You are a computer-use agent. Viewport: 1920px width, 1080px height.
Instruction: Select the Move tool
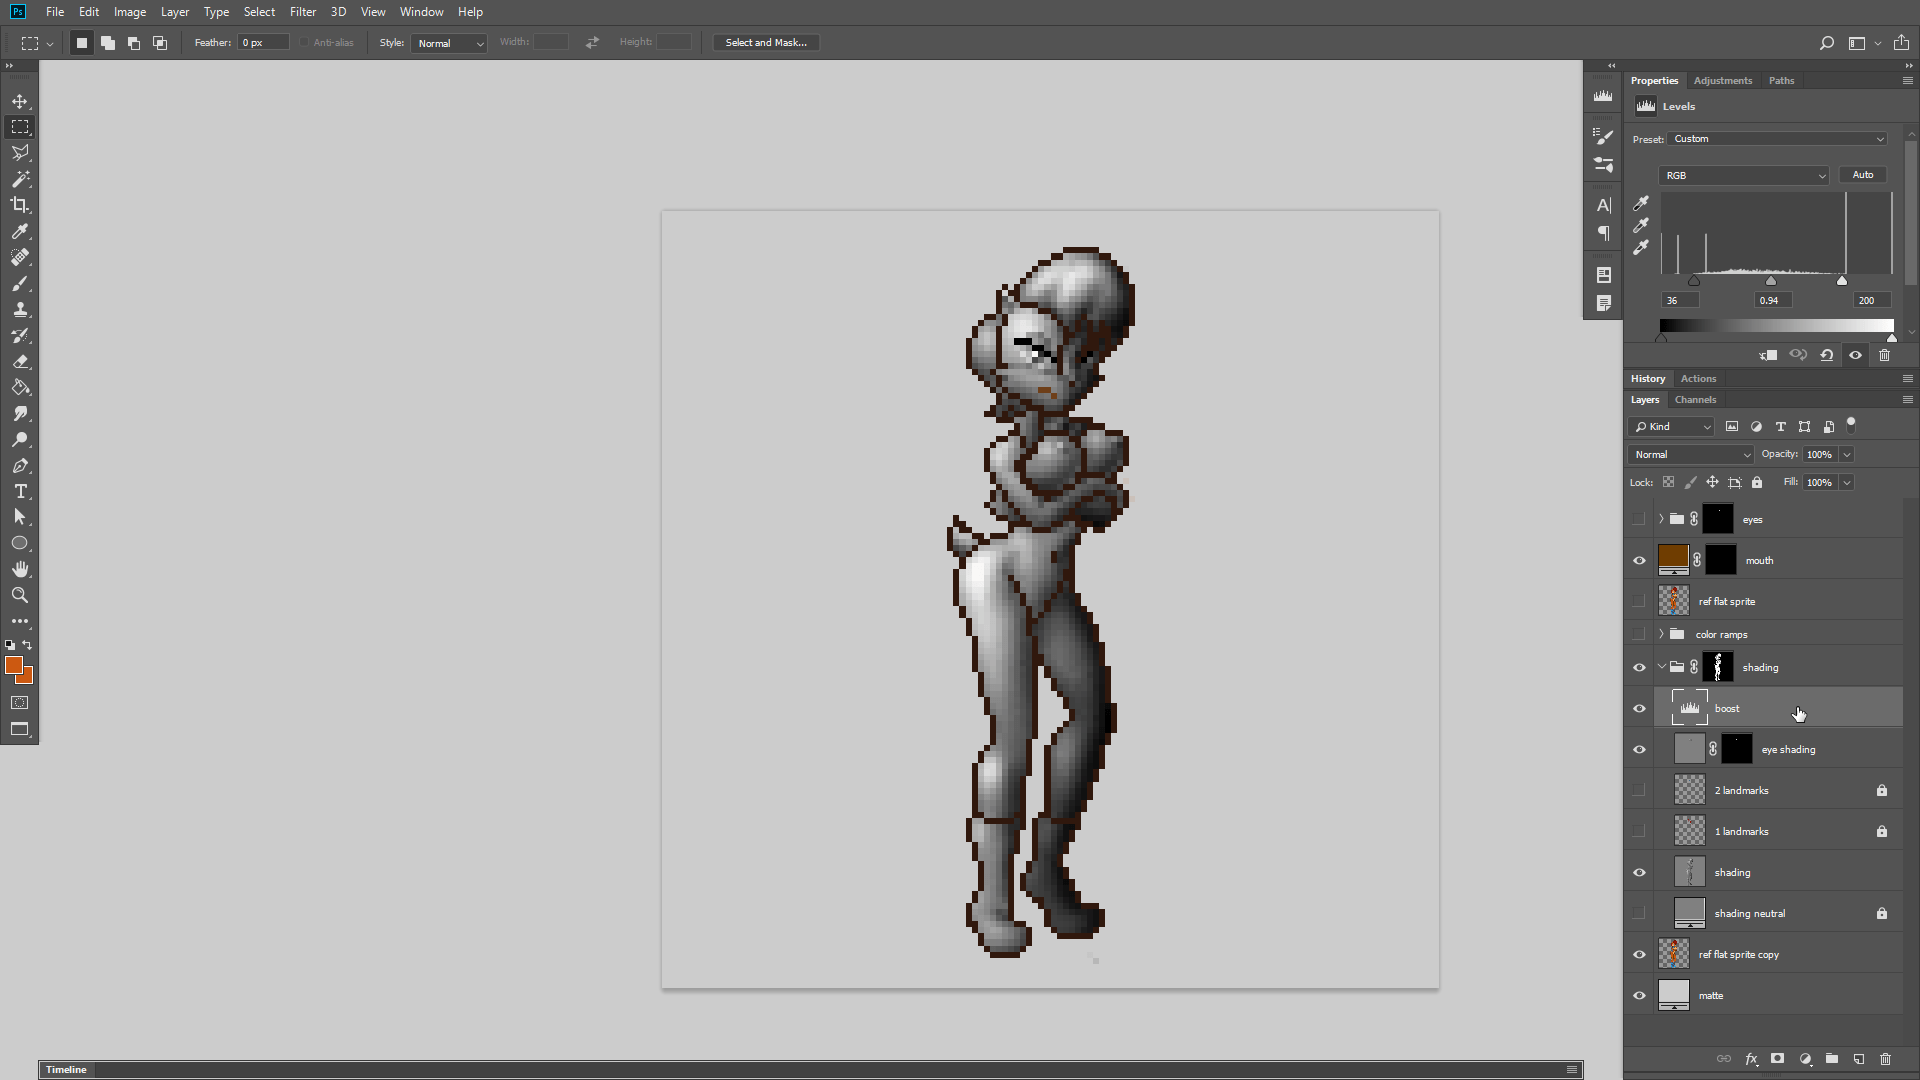pos(20,100)
